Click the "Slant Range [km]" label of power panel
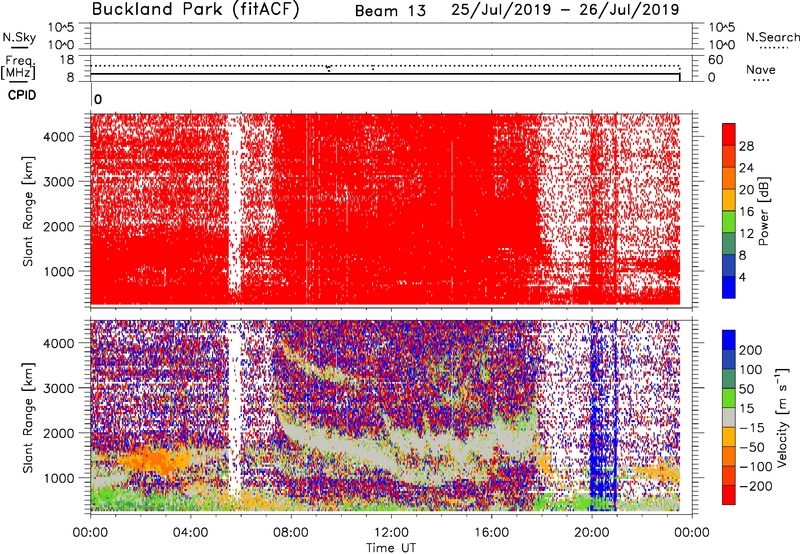 pos(28,211)
